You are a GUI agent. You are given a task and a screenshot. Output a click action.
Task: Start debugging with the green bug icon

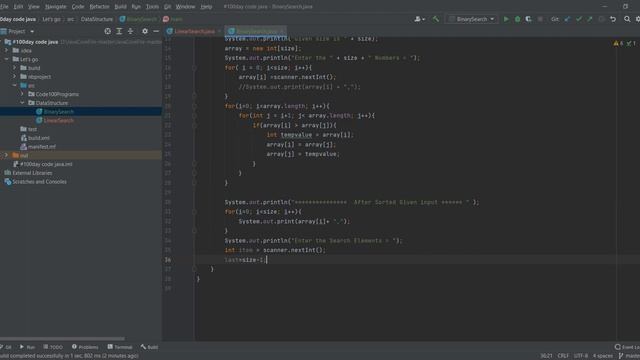pos(517,19)
